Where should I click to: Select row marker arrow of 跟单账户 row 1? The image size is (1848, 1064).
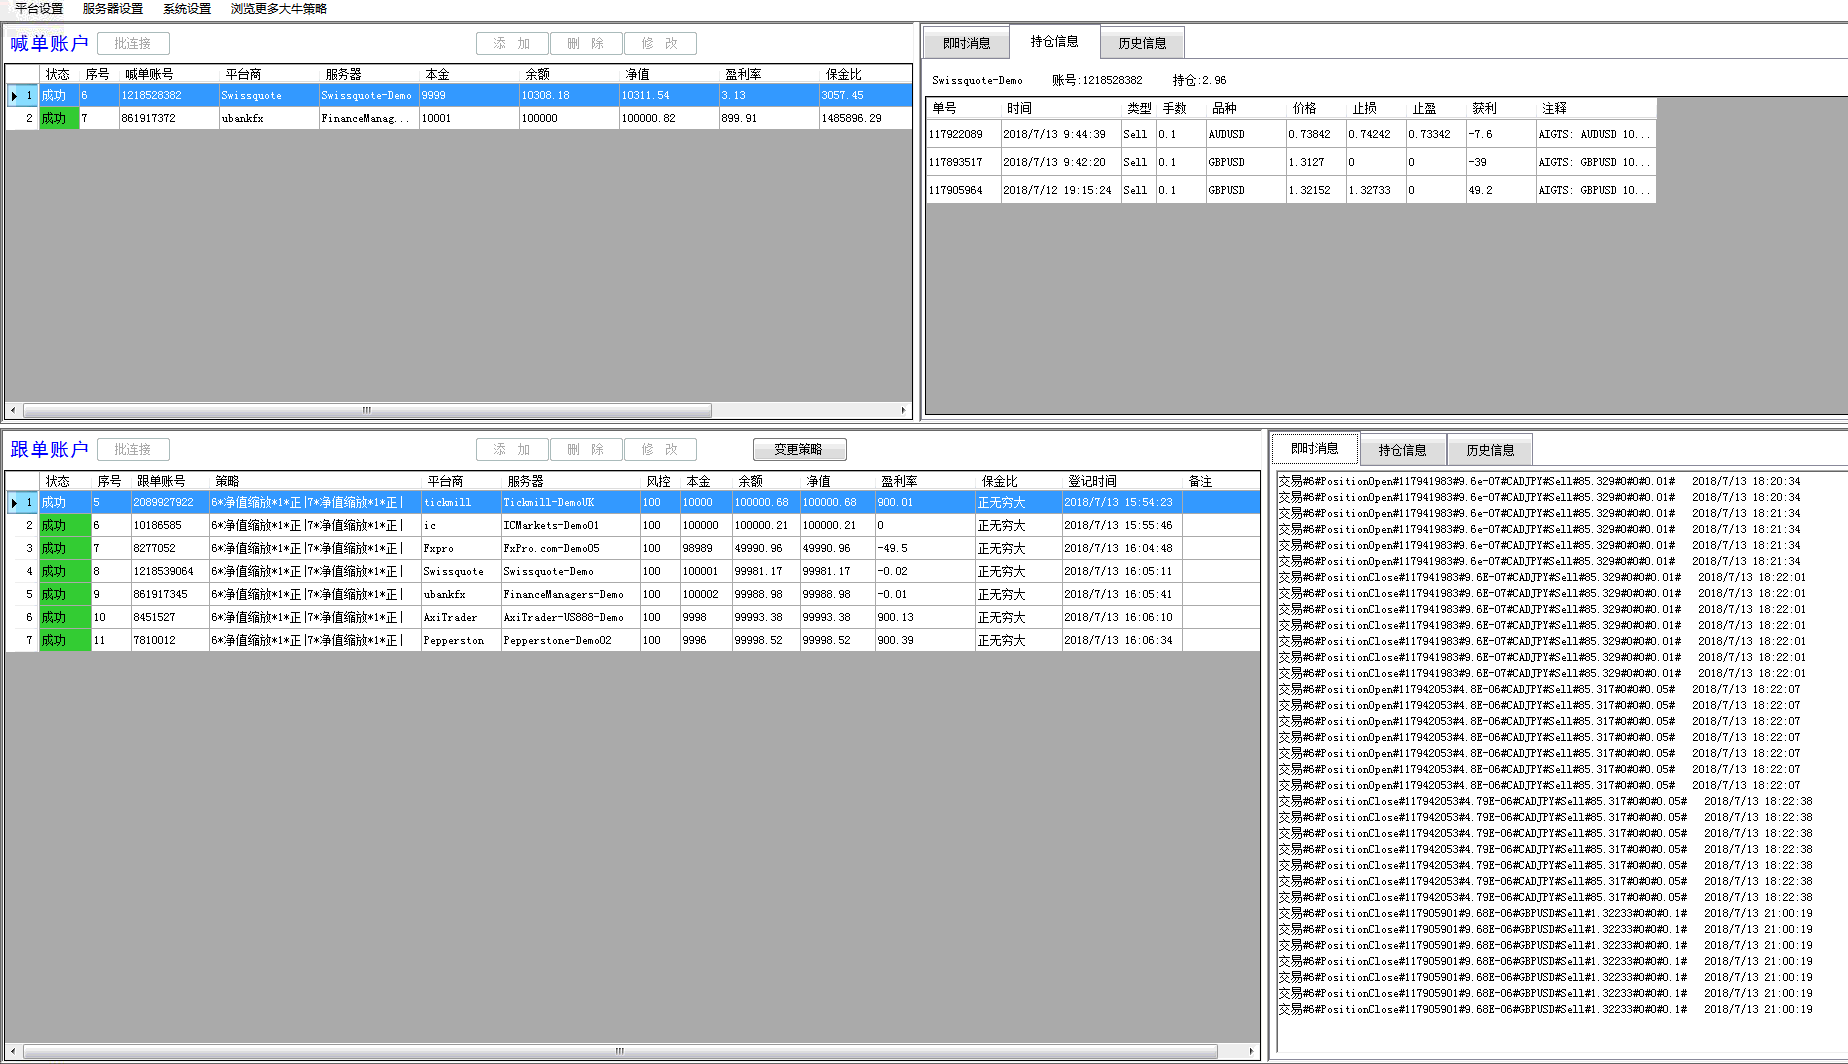coord(14,503)
